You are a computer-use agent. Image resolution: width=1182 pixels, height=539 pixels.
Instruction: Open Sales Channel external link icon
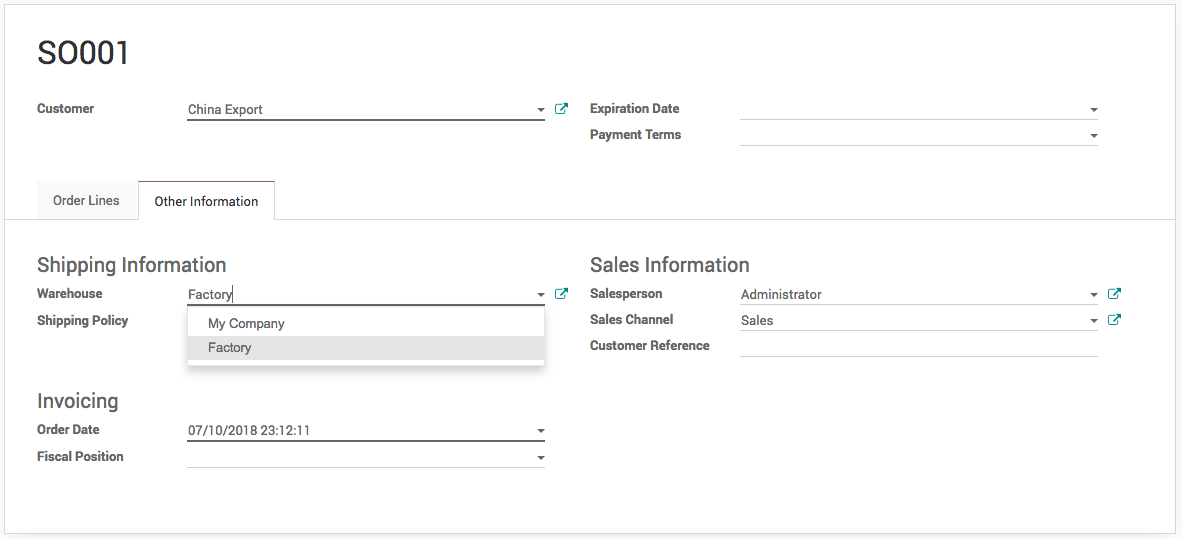pos(1114,320)
